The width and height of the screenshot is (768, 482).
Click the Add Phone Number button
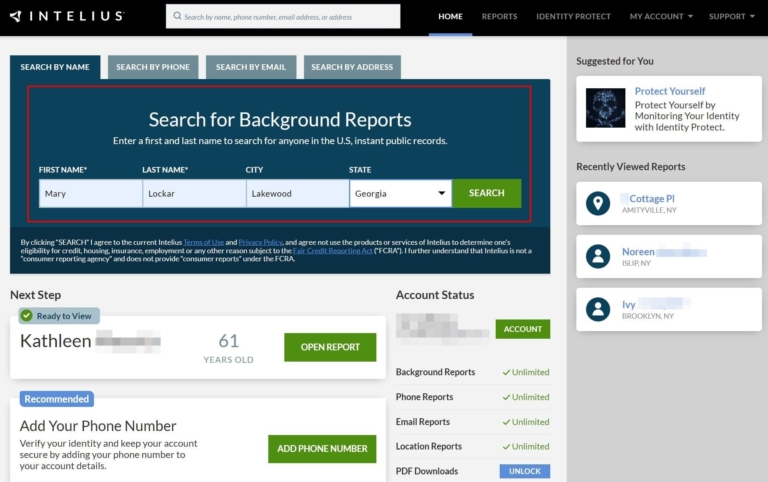pos(322,449)
